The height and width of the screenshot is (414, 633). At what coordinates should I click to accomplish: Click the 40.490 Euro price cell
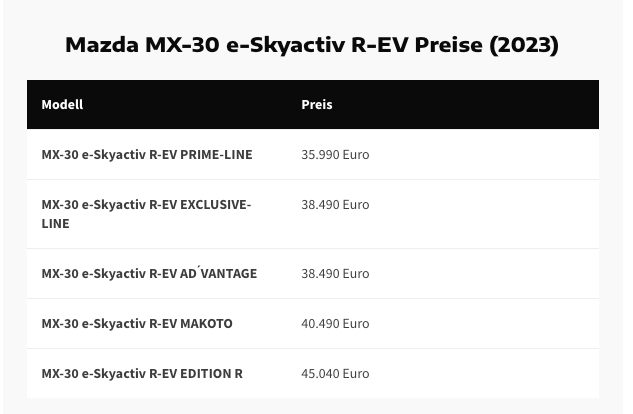tap(335, 324)
